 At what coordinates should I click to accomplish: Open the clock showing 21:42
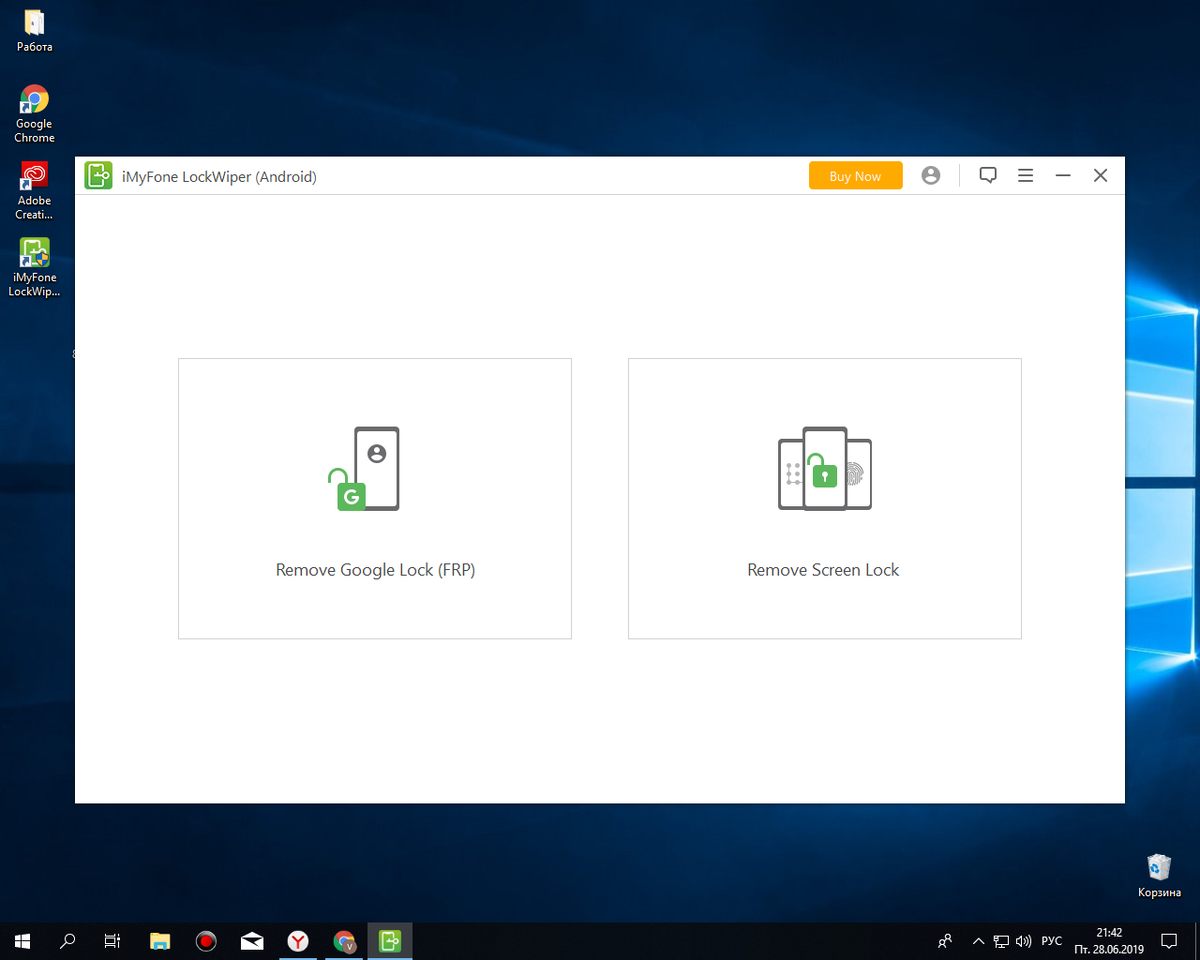[x=1108, y=941]
